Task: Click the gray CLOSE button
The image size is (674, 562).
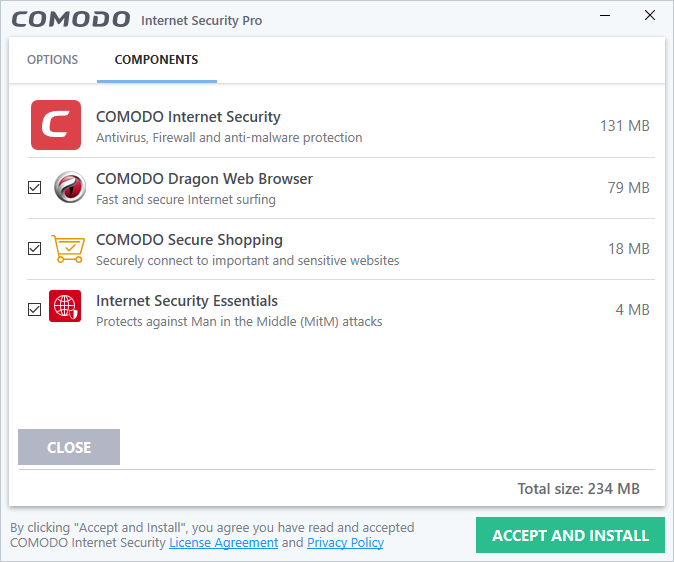Action: (x=69, y=447)
